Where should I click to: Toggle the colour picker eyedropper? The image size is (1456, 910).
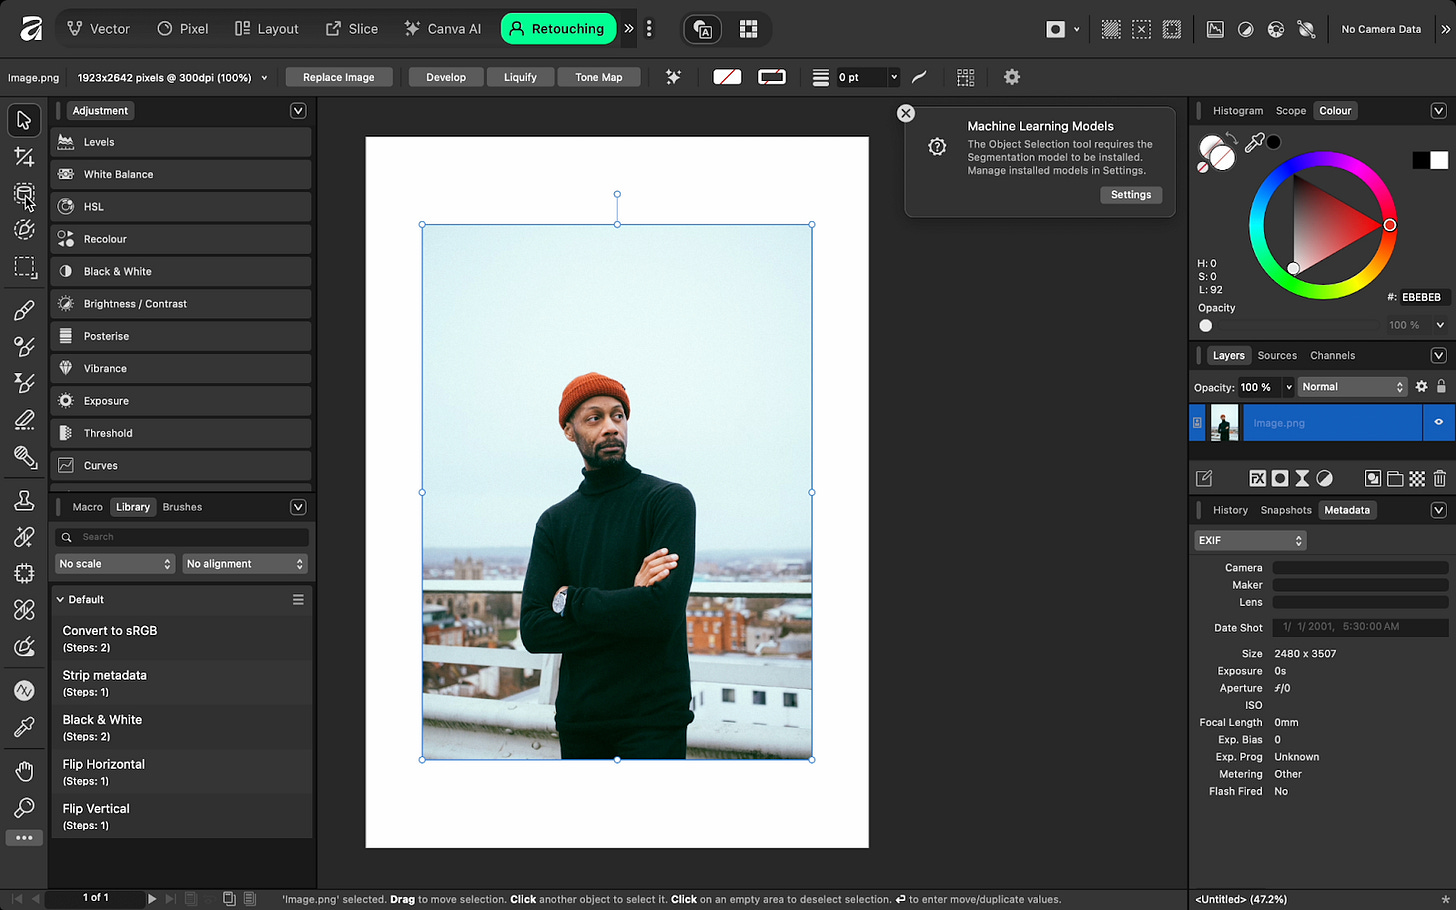[1254, 143]
